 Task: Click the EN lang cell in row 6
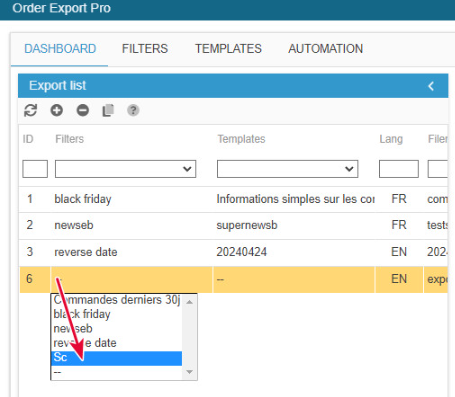pyautogui.click(x=399, y=279)
